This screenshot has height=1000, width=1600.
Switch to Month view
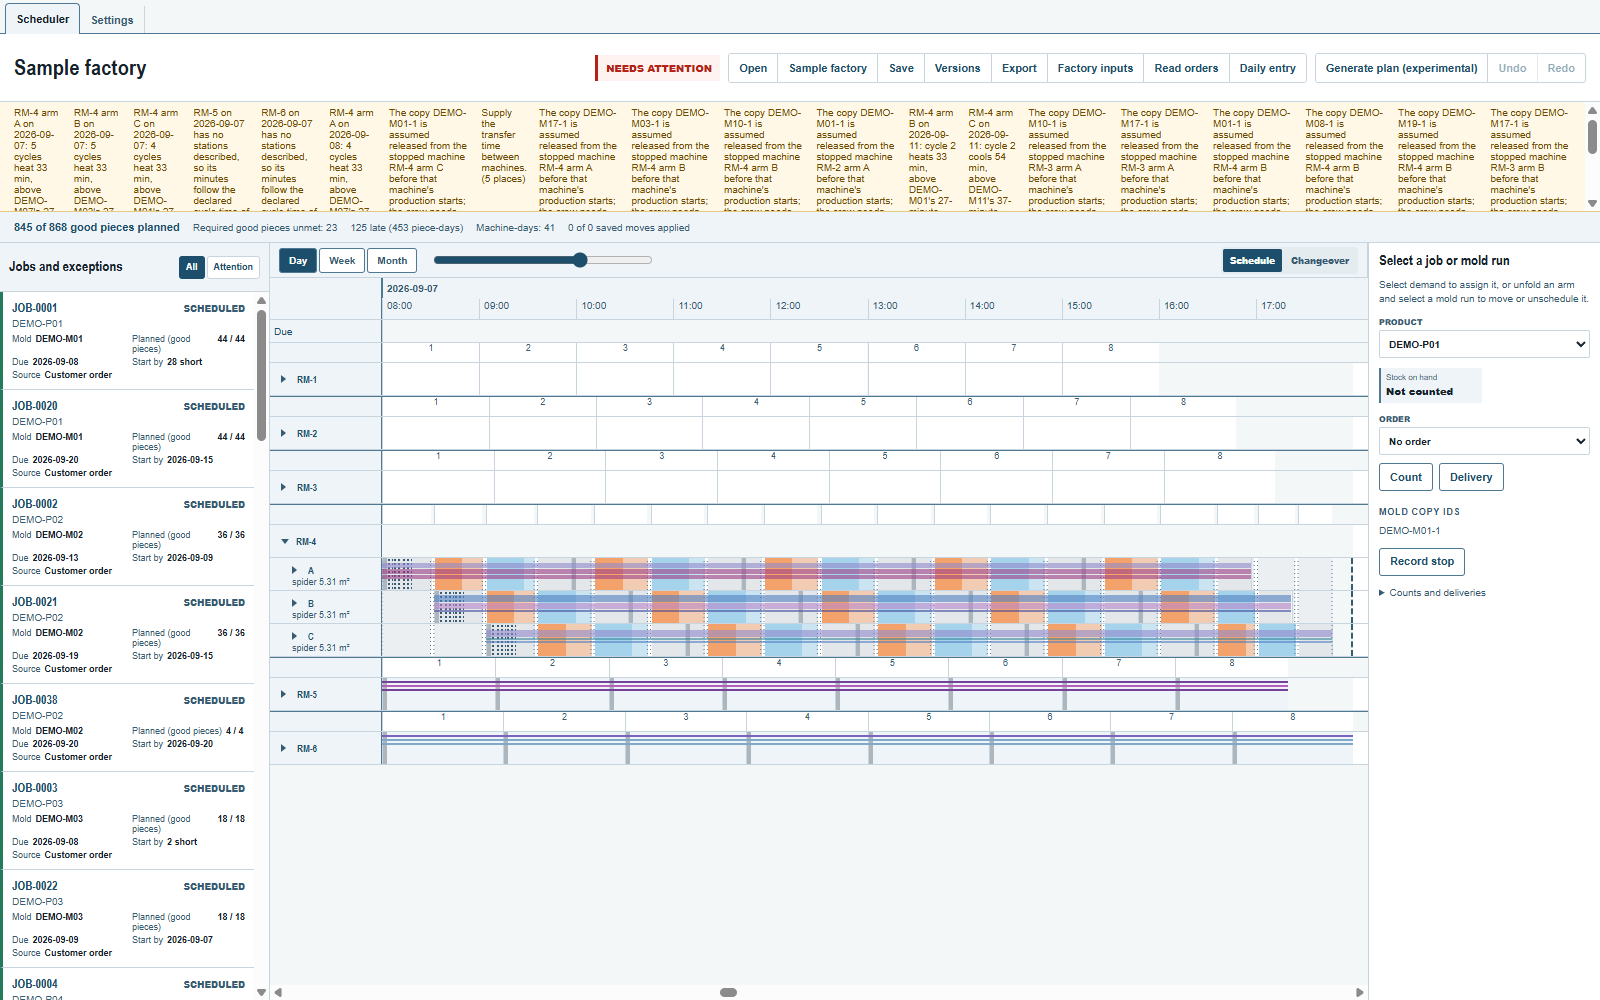coord(392,261)
